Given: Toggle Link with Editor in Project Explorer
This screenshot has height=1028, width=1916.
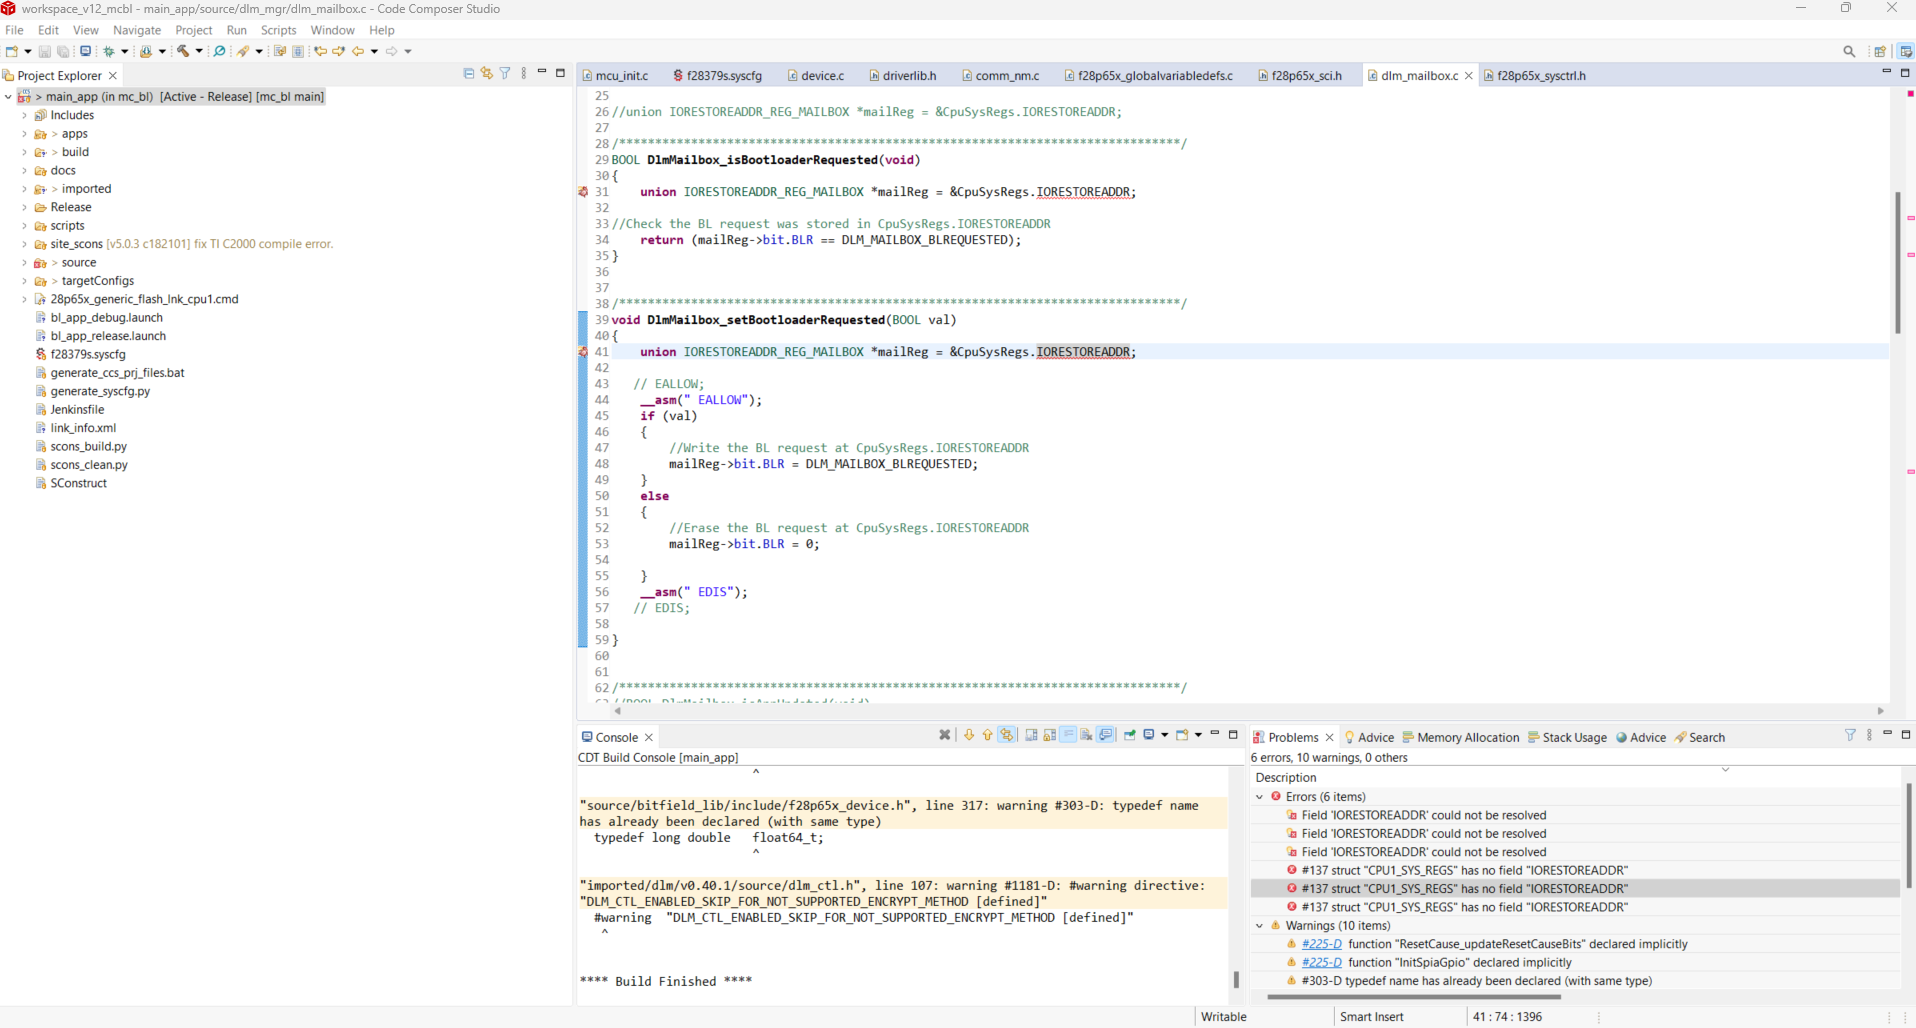Looking at the screenshot, I should click(486, 74).
